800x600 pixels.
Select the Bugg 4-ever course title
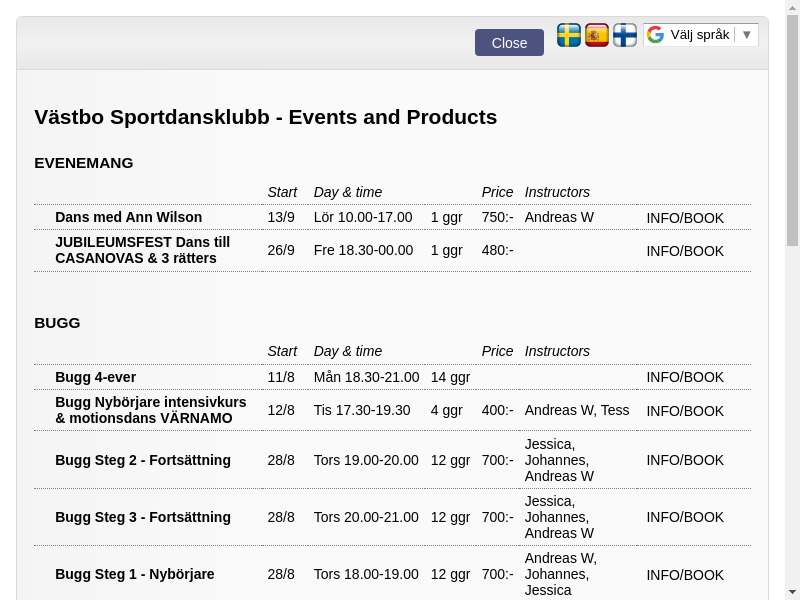click(95, 378)
